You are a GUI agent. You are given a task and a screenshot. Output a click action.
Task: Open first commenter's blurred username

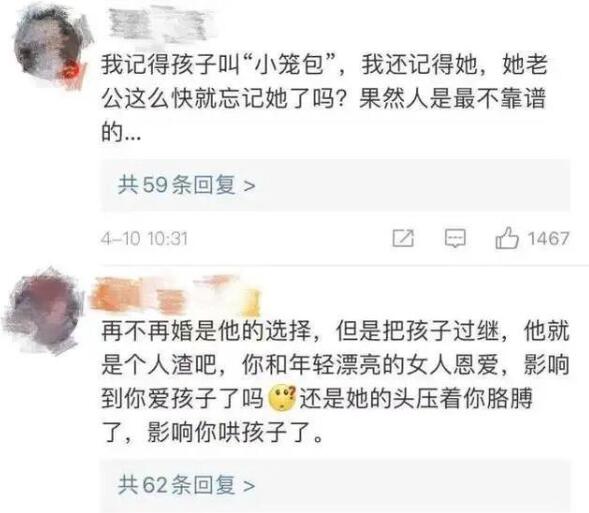(161, 24)
